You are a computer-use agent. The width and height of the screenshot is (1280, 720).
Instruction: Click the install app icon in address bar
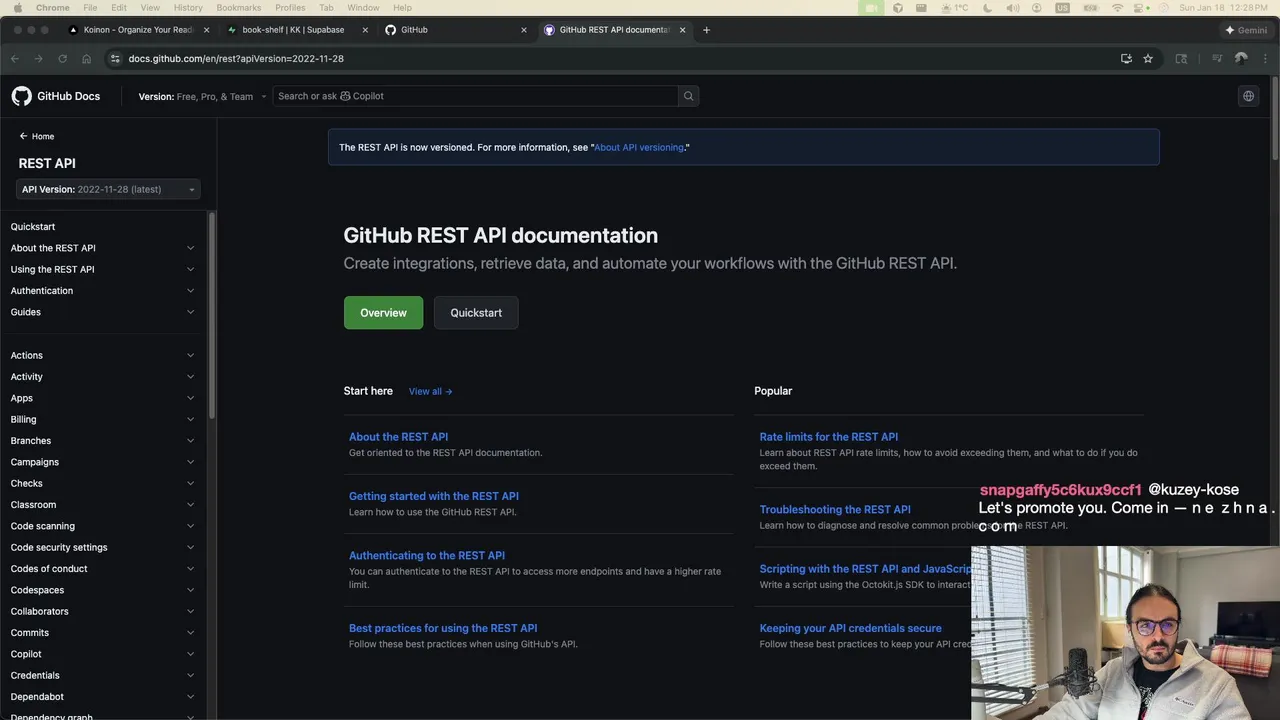1126,59
